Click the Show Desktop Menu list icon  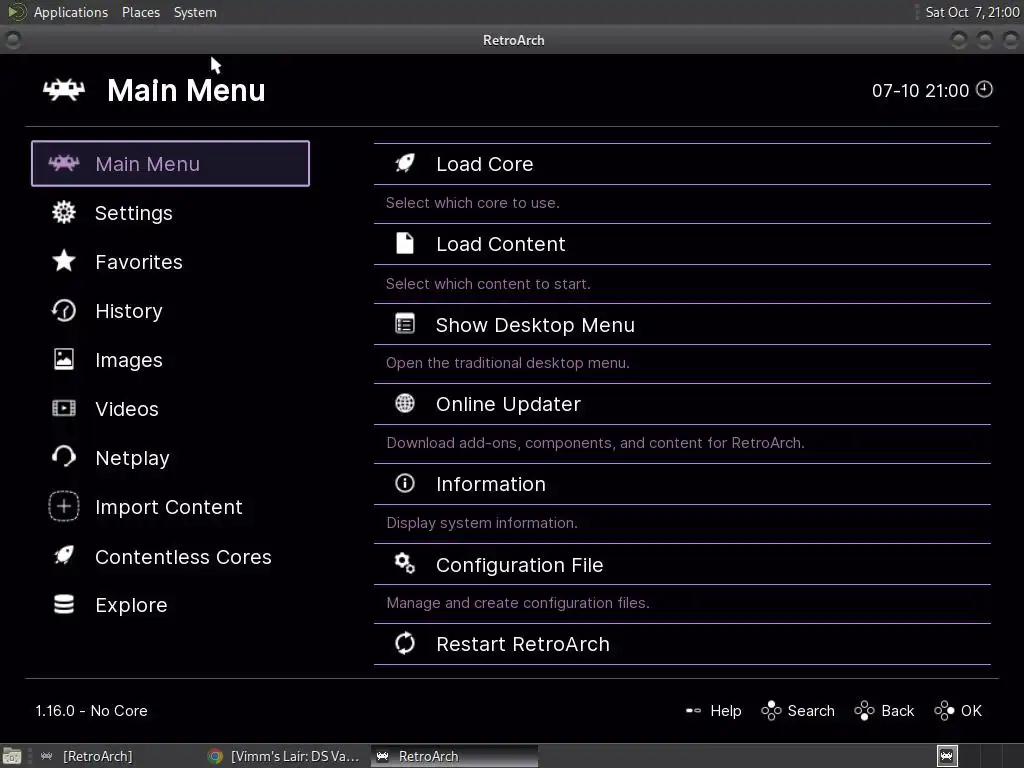pos(405,324)
